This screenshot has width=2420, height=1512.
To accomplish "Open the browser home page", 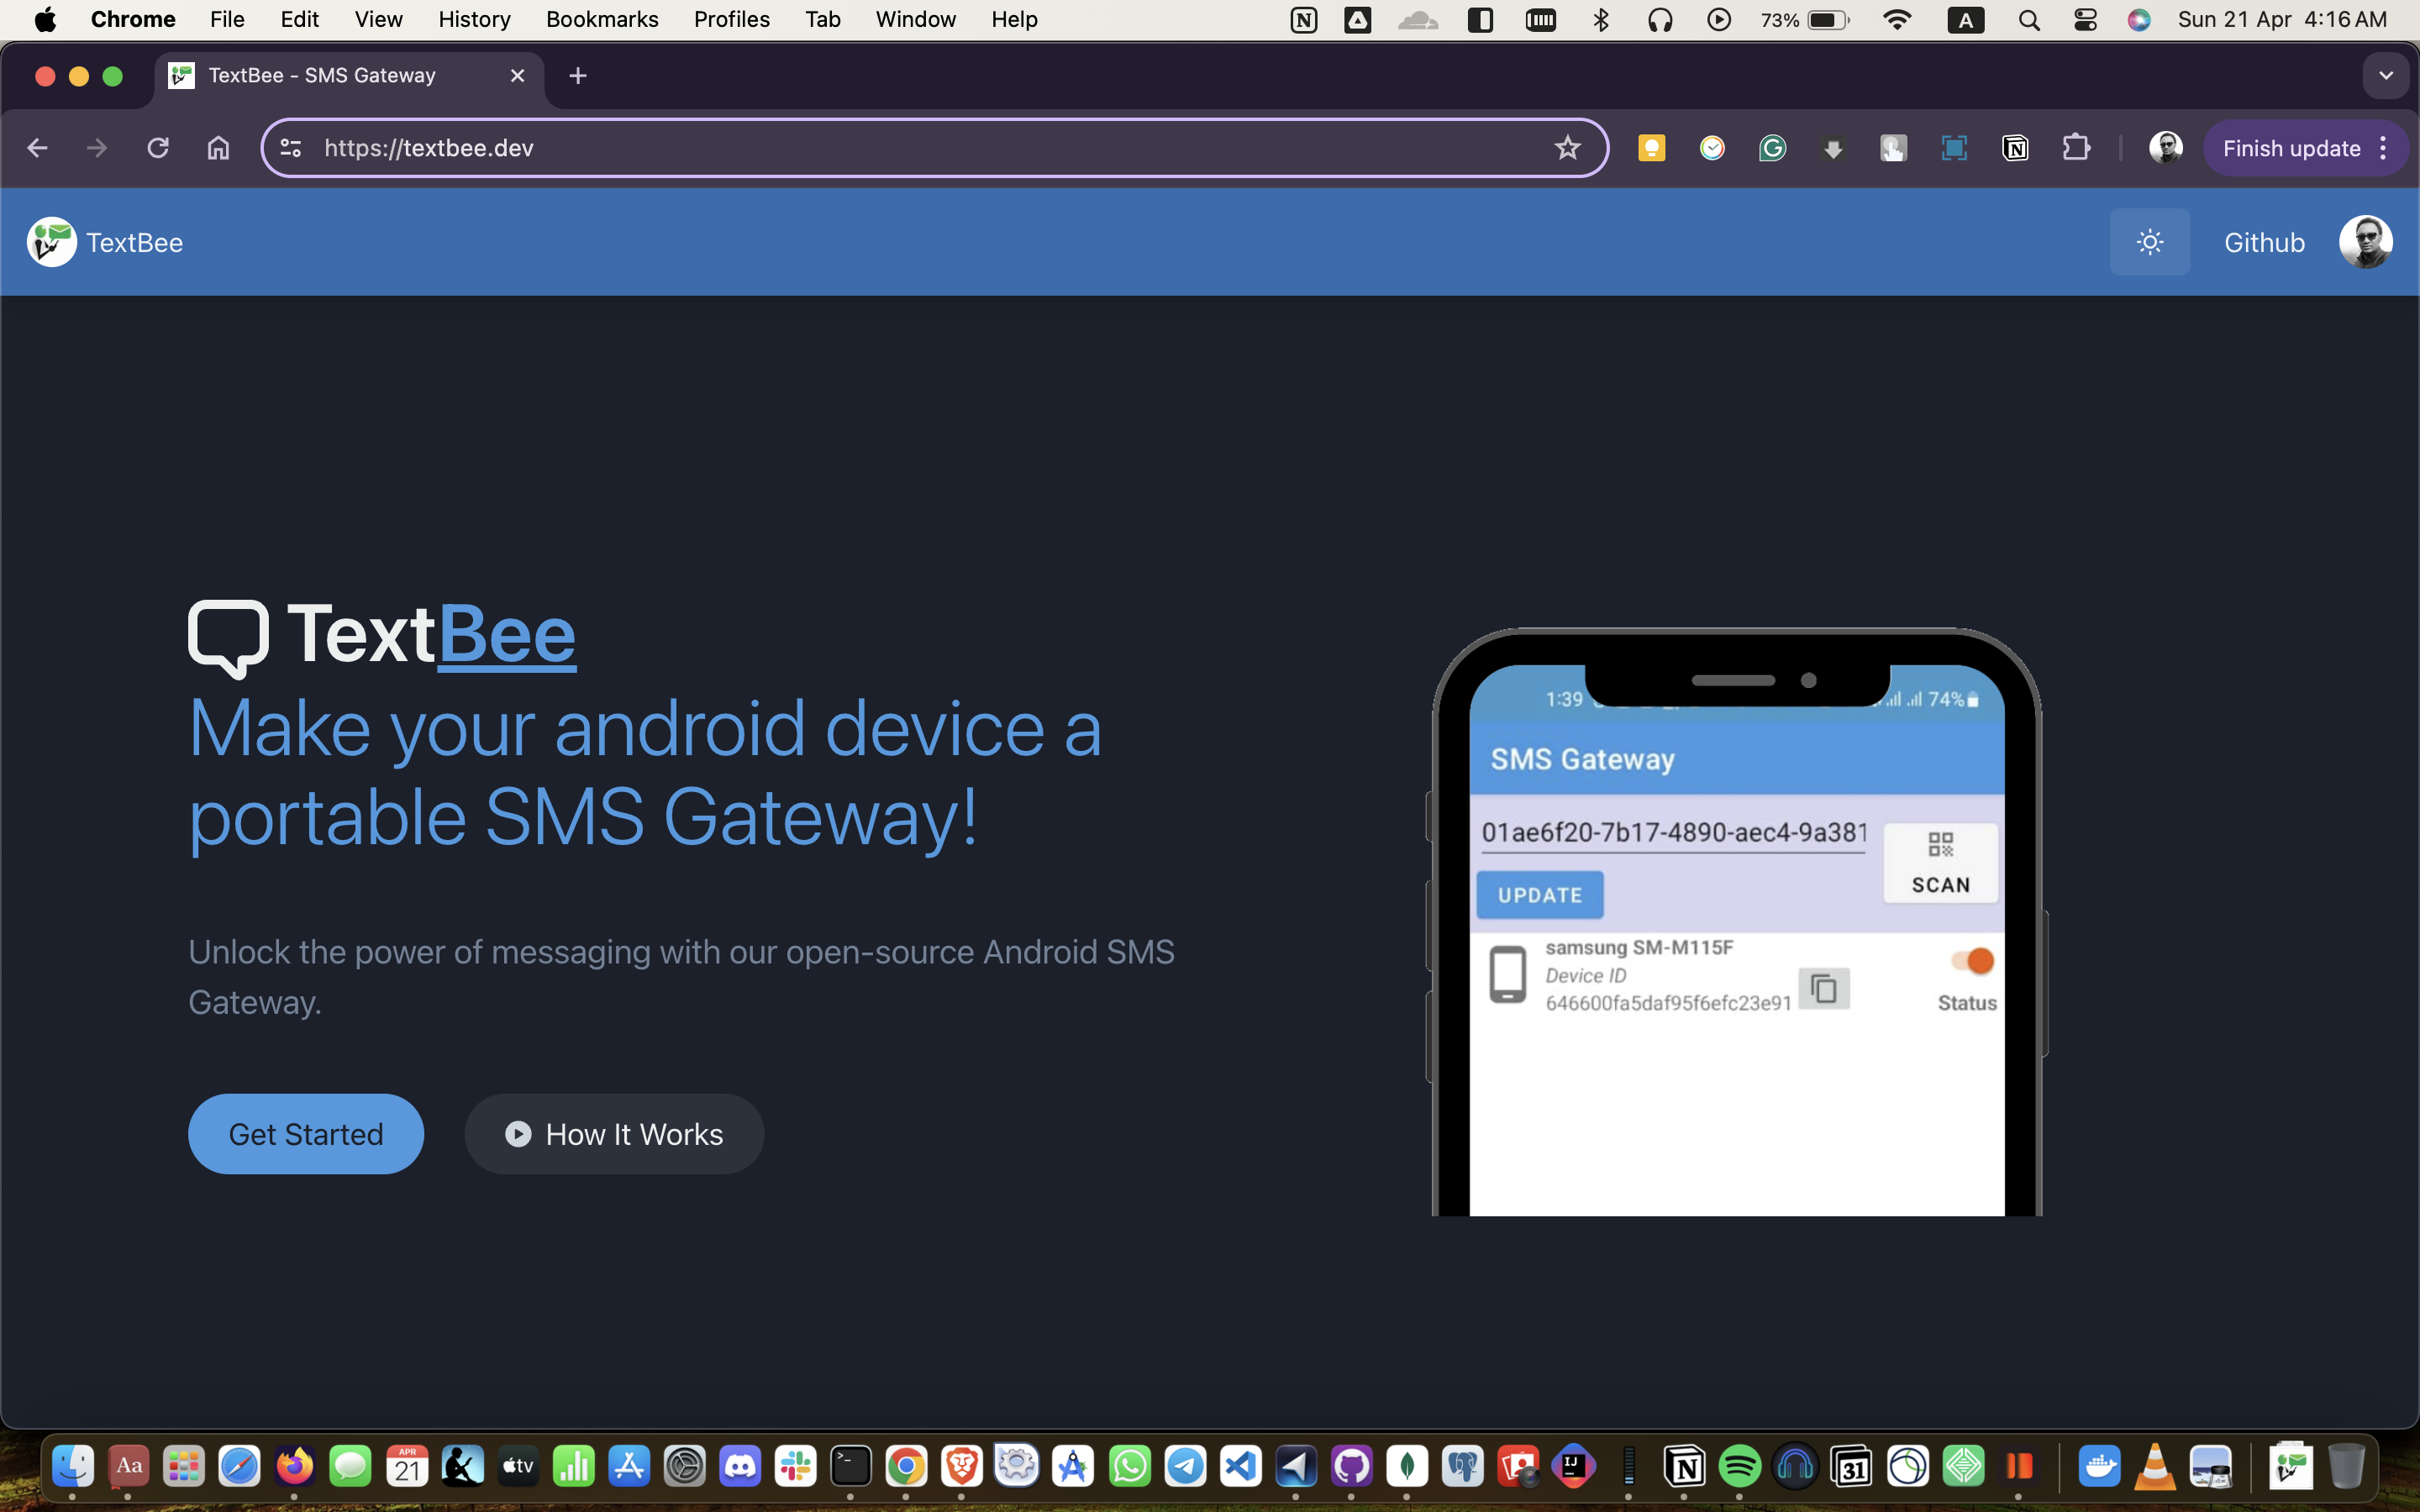I will click(x=218, y=148).
